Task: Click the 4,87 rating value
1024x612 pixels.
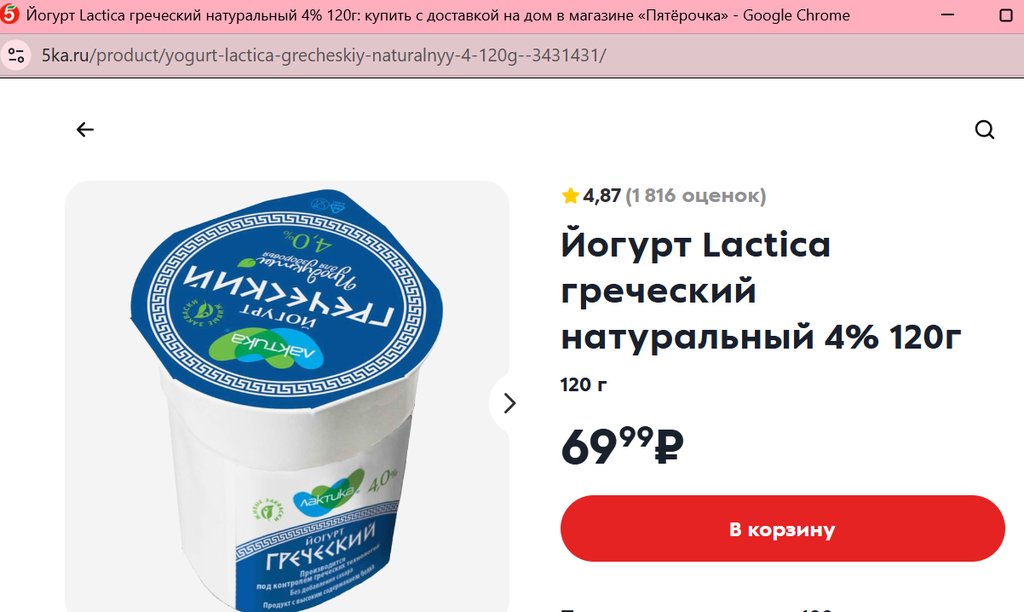Action: pos(601,195)
